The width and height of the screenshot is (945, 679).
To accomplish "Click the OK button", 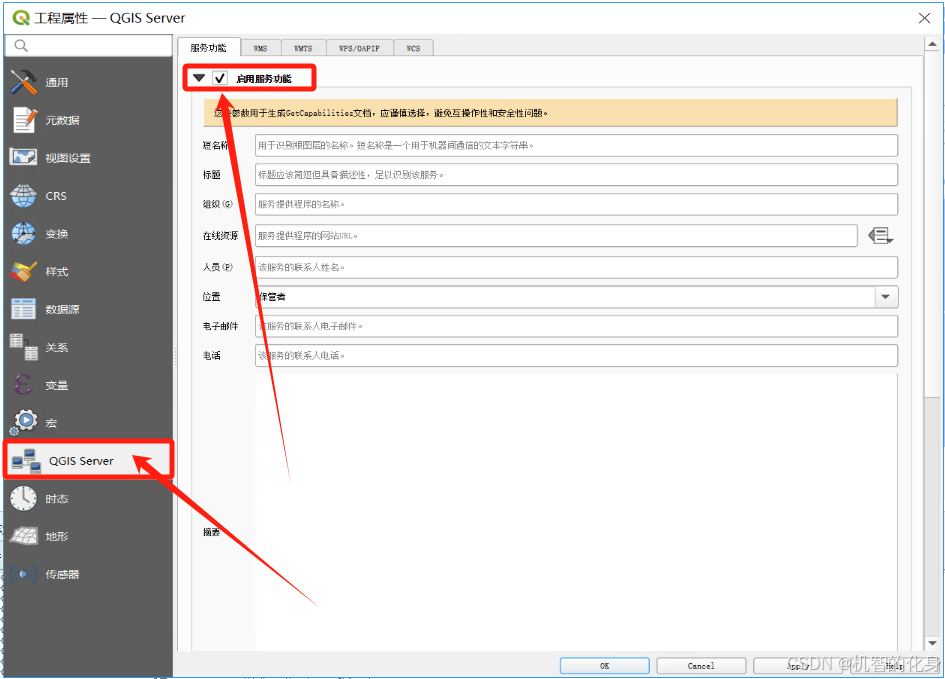I will pos(604,666).
